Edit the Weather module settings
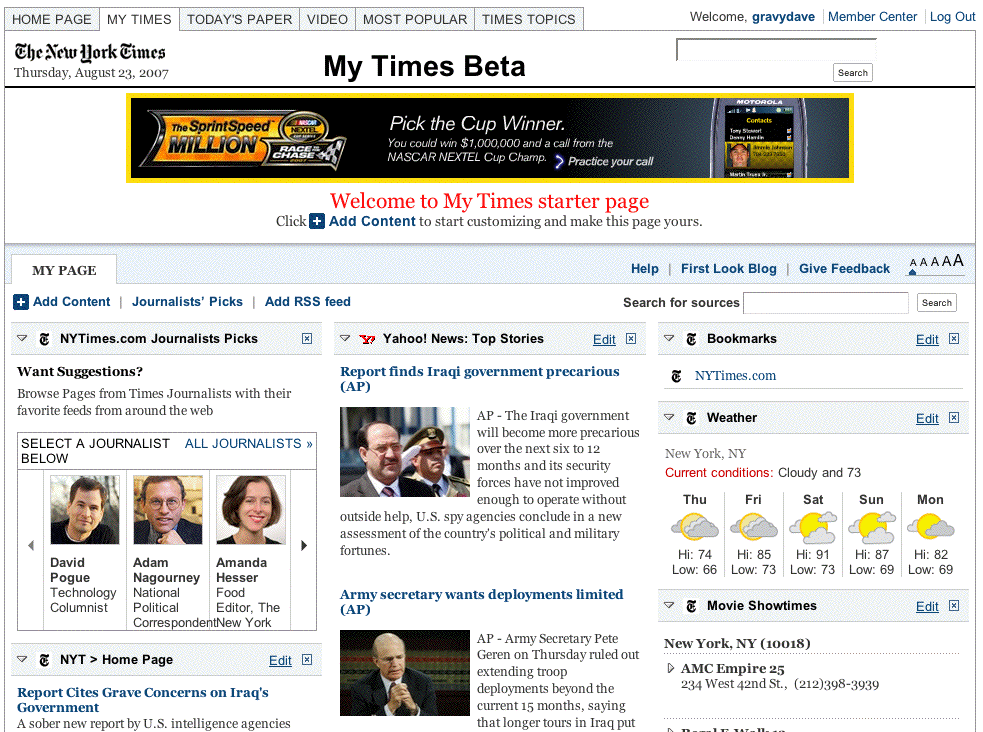 (x=927, y=419)
